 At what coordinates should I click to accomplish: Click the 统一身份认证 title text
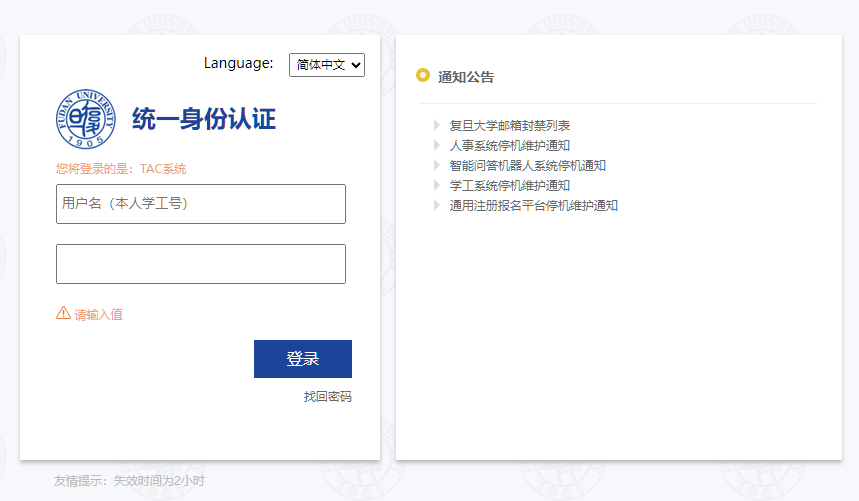[204, 119]
